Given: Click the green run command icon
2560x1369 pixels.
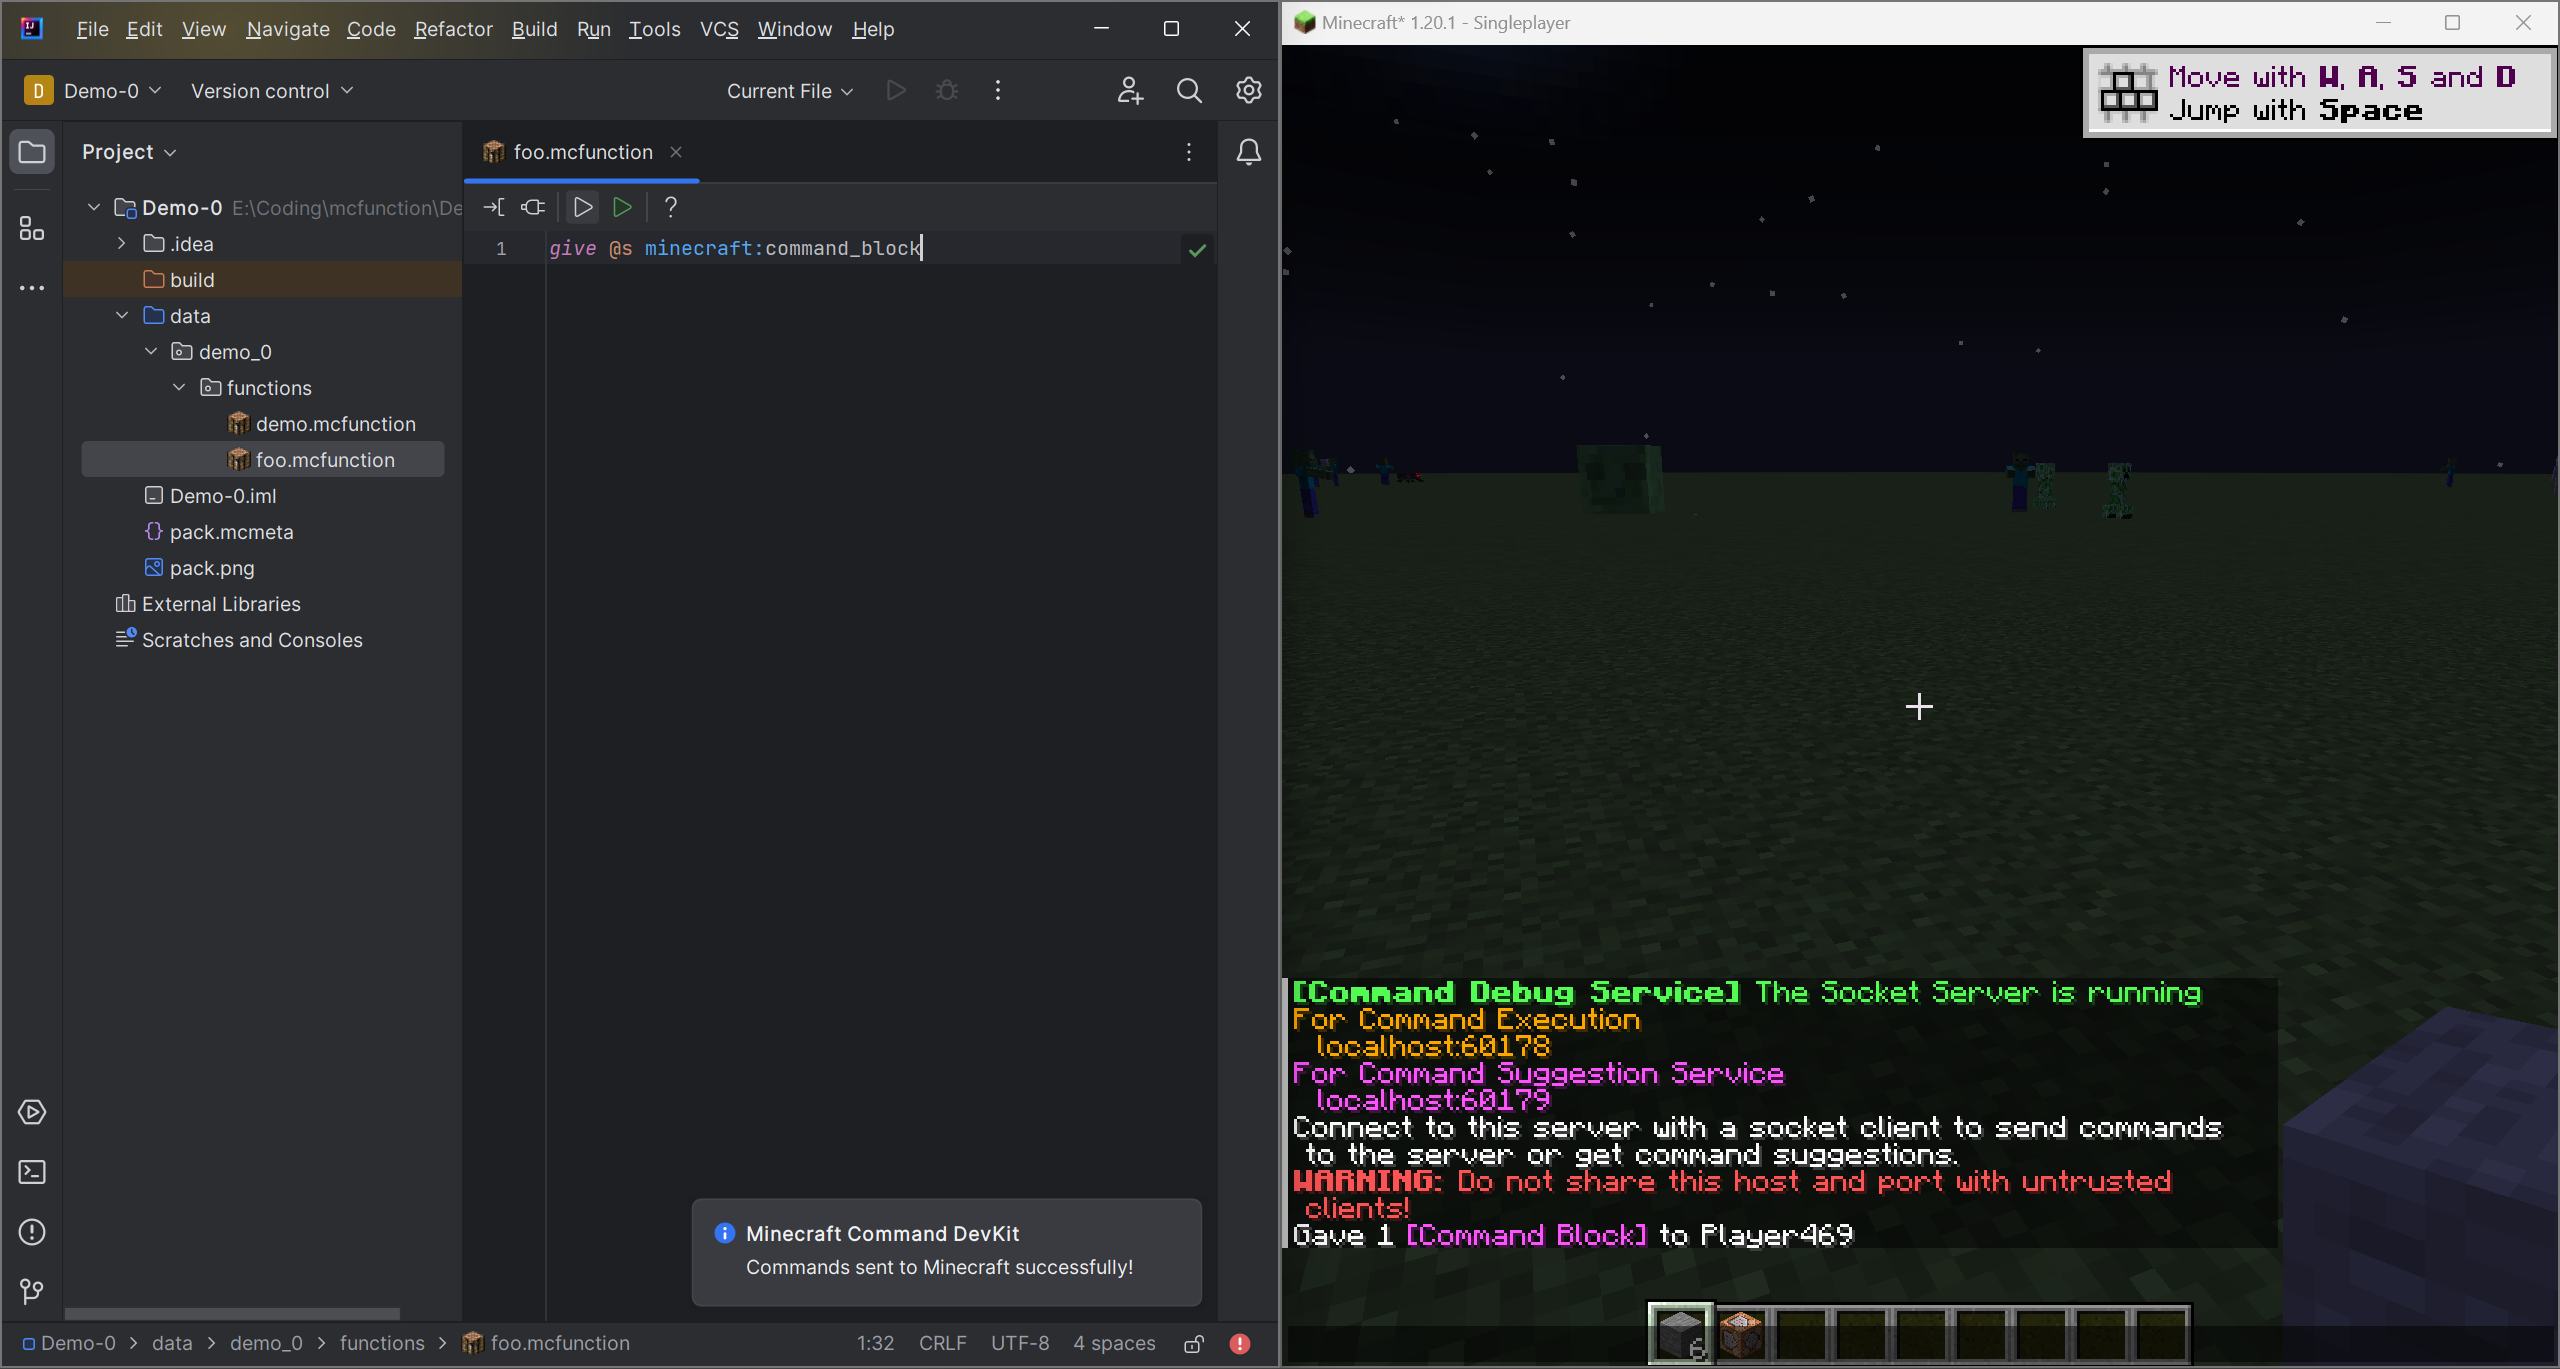Looking at the screenshot, I should 622,207.
